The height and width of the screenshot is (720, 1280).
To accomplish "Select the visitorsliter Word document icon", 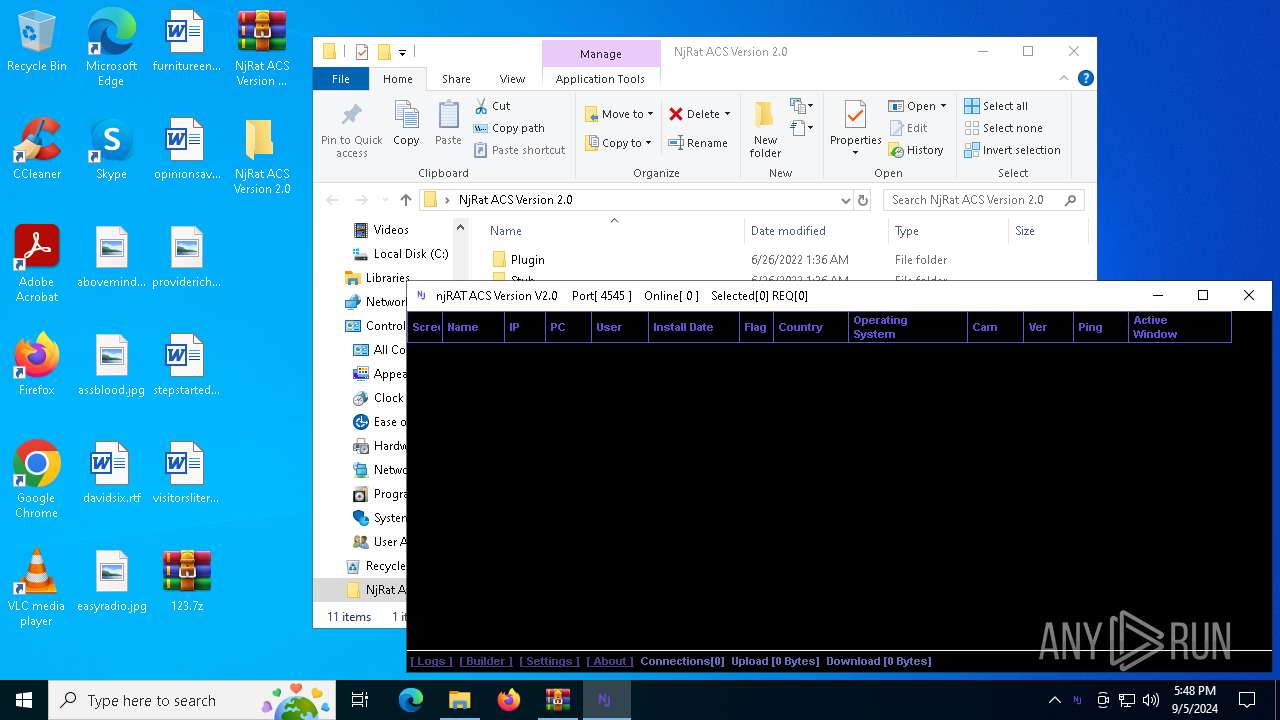I will tap(186, 474).
